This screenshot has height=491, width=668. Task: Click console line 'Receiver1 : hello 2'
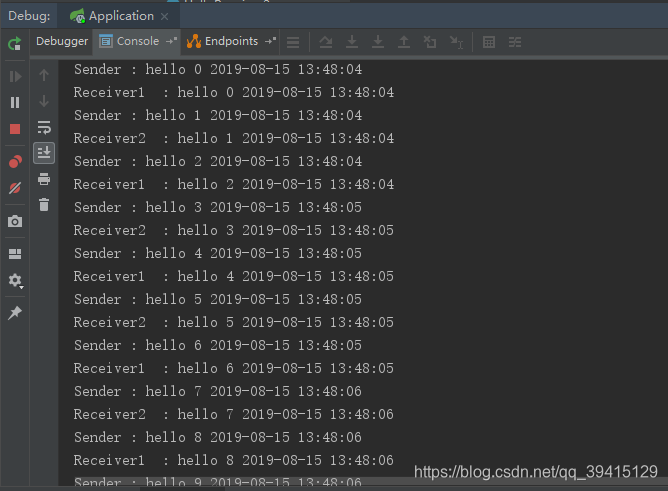click(234, 184)
